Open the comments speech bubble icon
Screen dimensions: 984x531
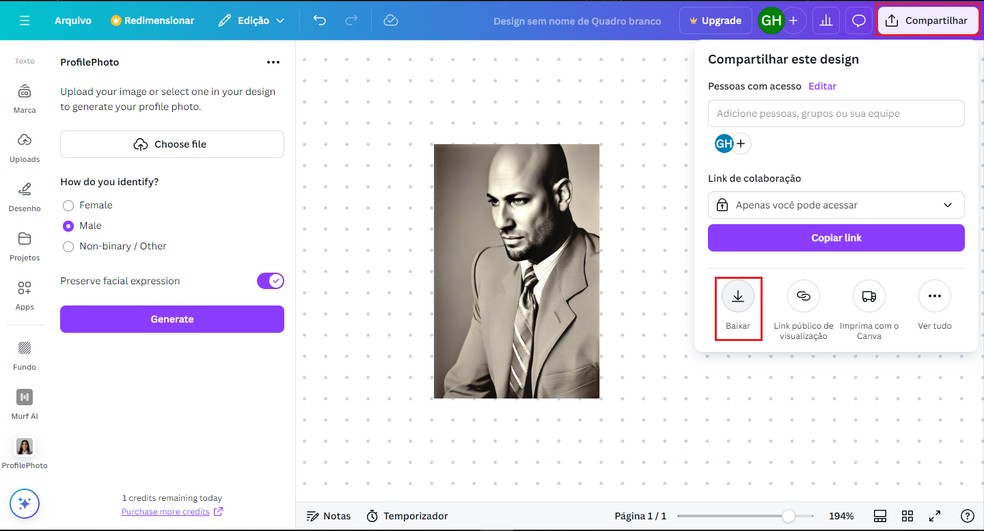tap(858, 21)
